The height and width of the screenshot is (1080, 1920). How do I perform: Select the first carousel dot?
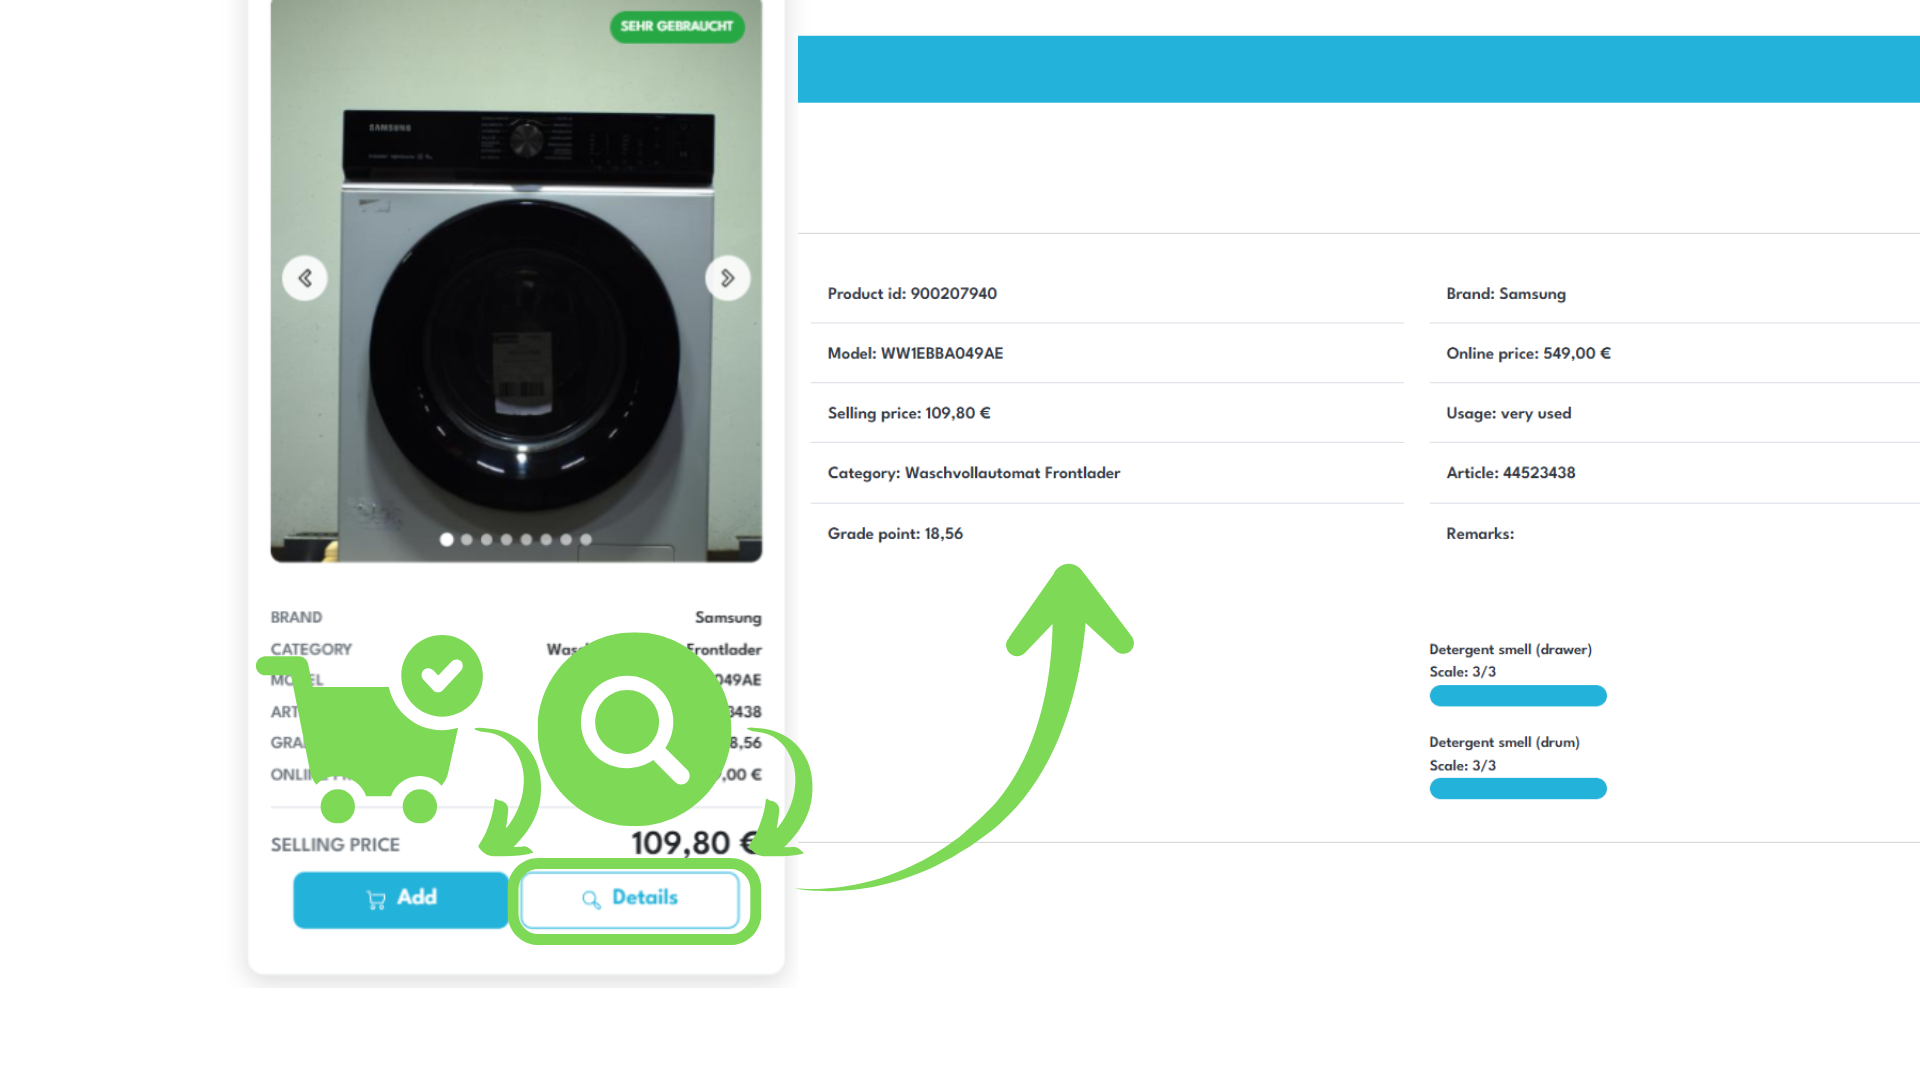[x=446, y=539]
